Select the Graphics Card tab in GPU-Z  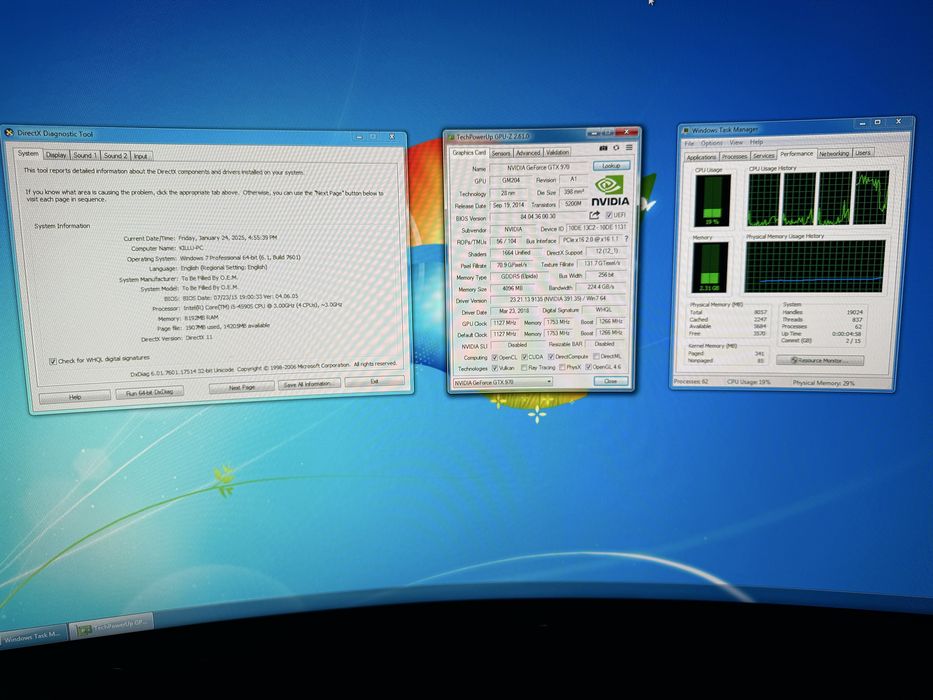coord(469,152)
